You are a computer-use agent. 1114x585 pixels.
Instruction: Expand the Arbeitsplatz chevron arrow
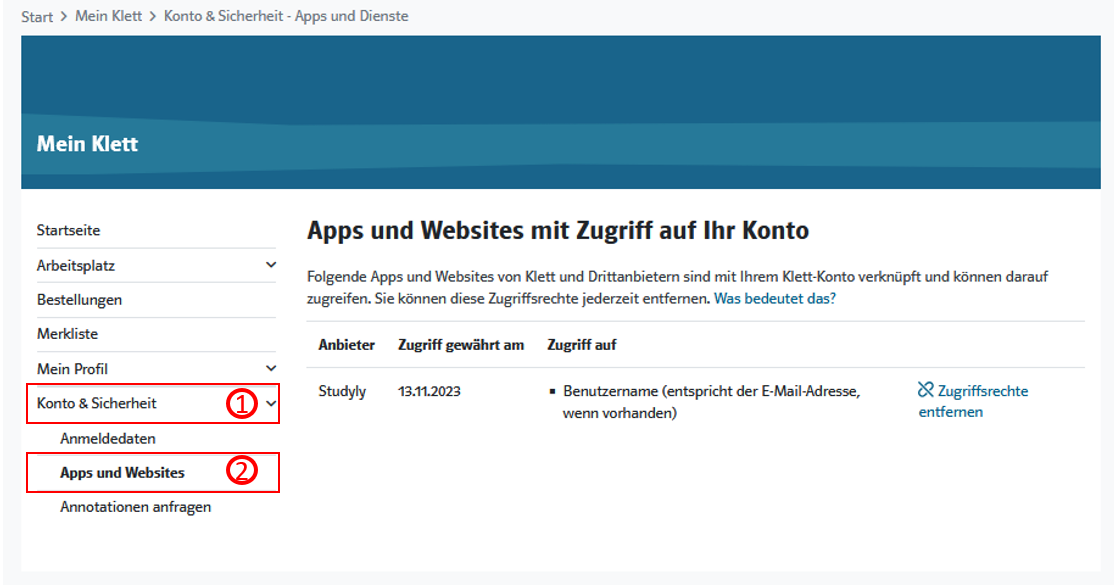tap(270, 265)
